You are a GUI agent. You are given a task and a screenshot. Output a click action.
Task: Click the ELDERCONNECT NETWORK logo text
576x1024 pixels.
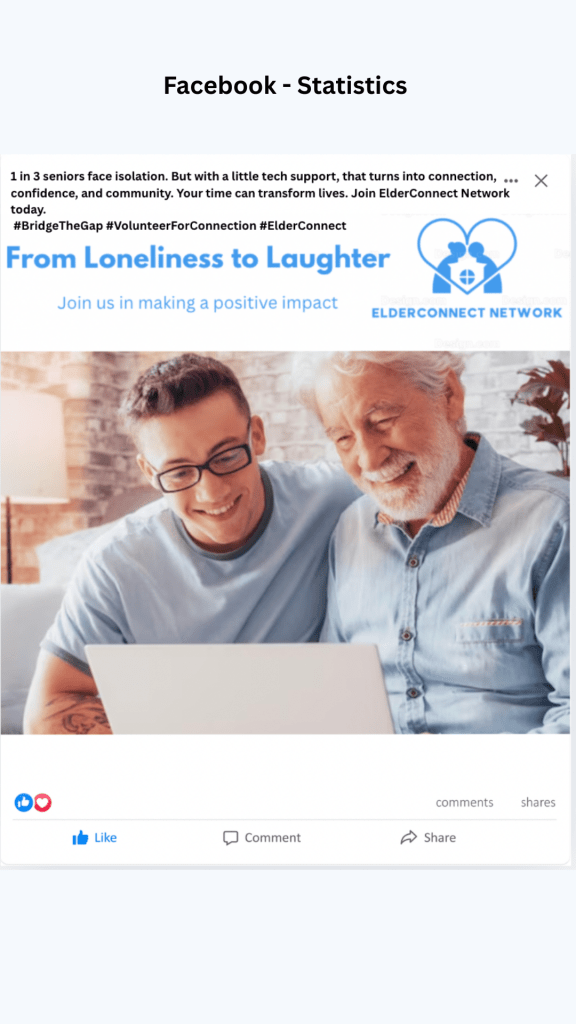click(x=467, y=313)
